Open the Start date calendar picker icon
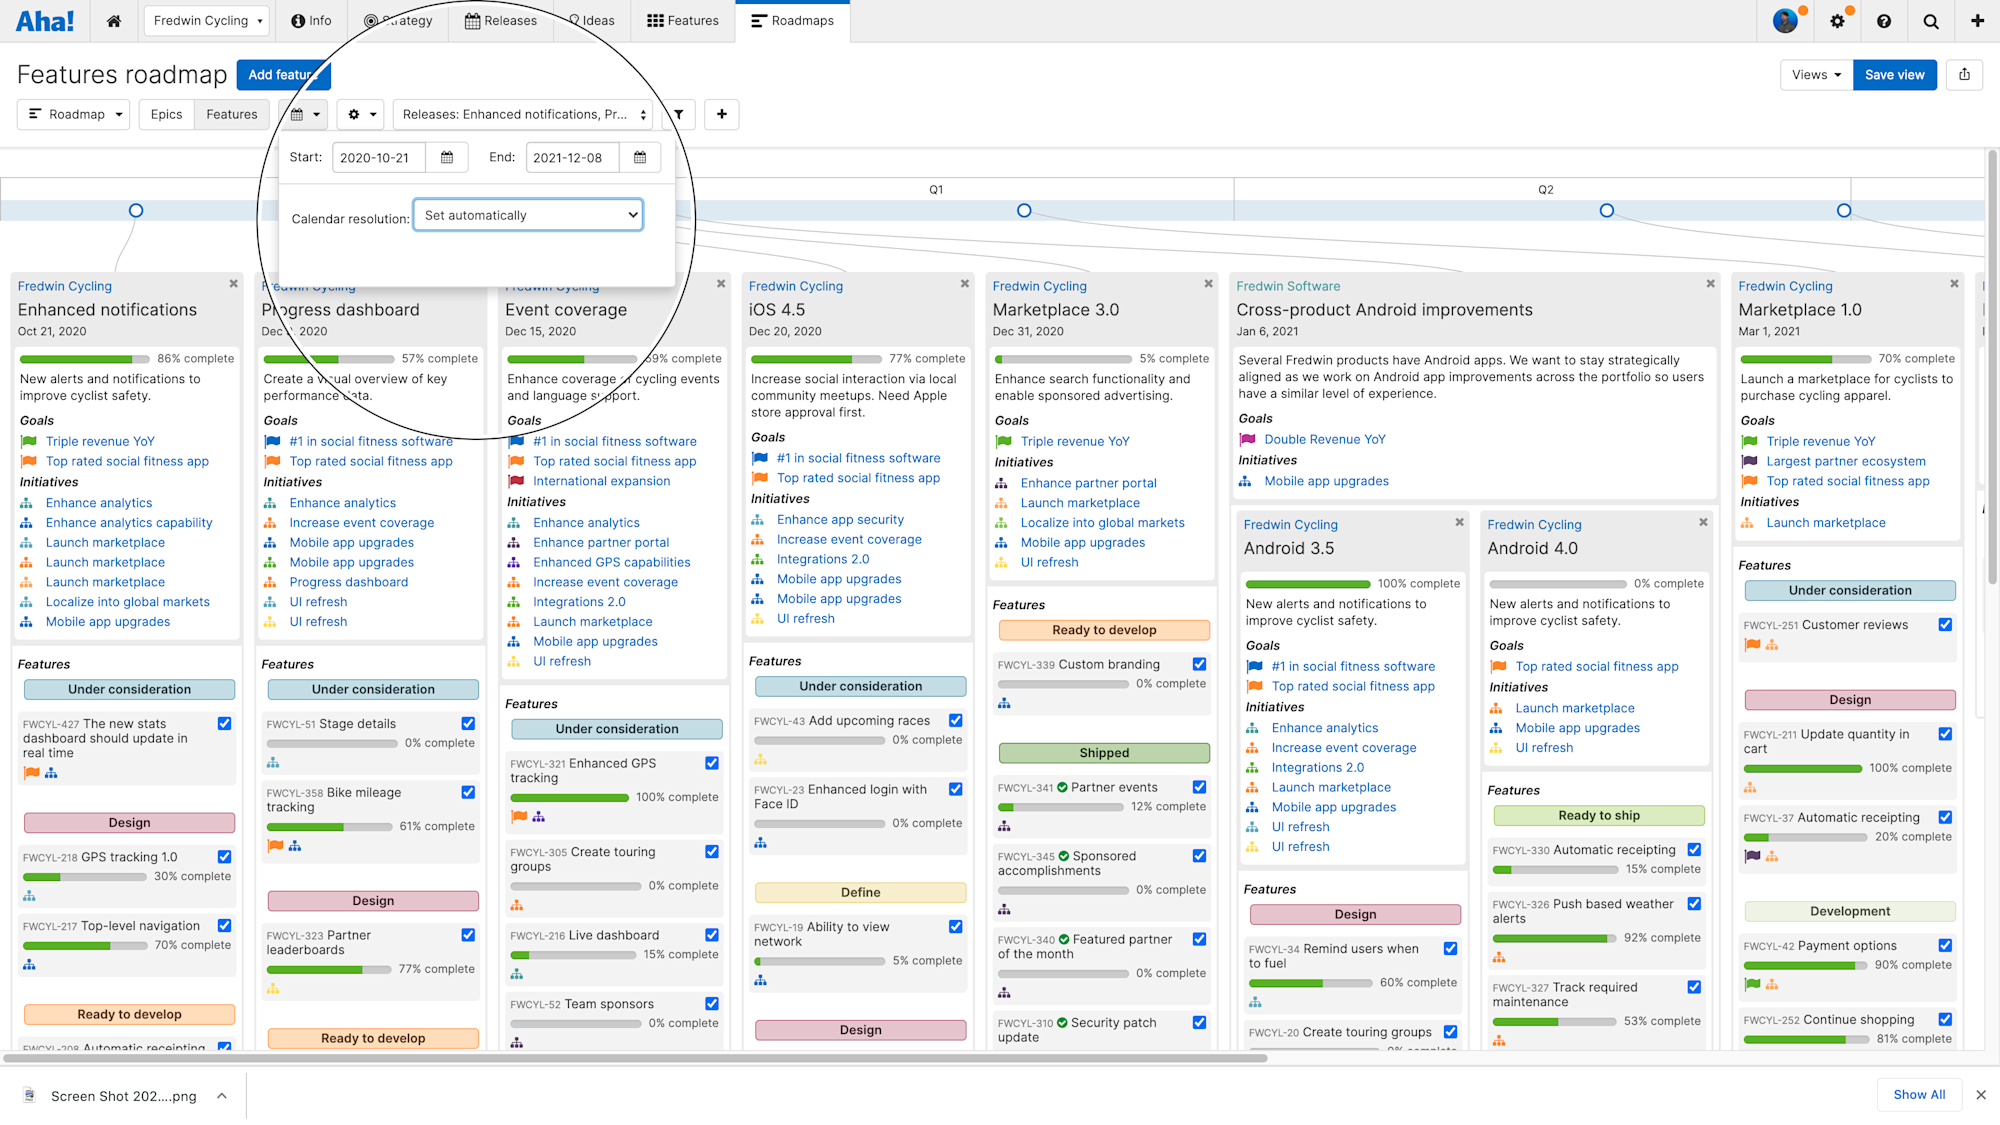The image size is (2000, 1125). coord(447,158)
